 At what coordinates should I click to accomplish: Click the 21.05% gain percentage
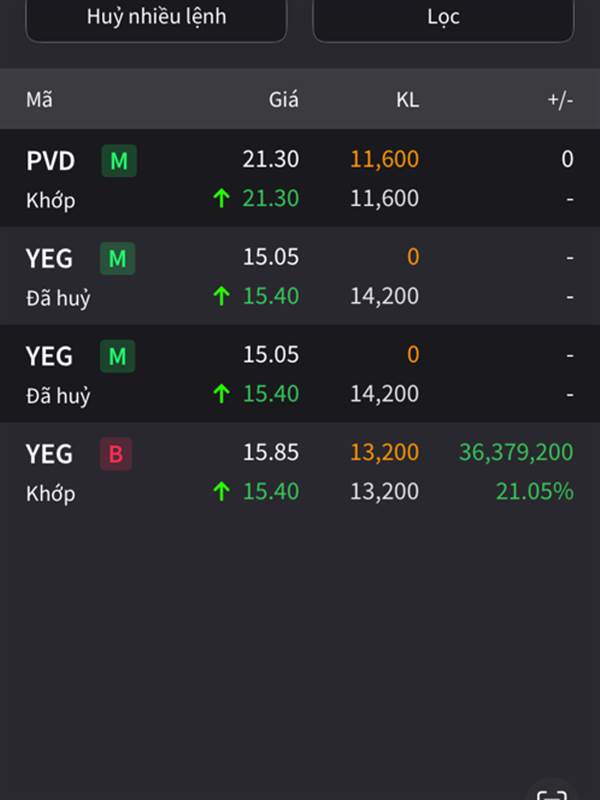pyautogui.click(x=535, y=491)
